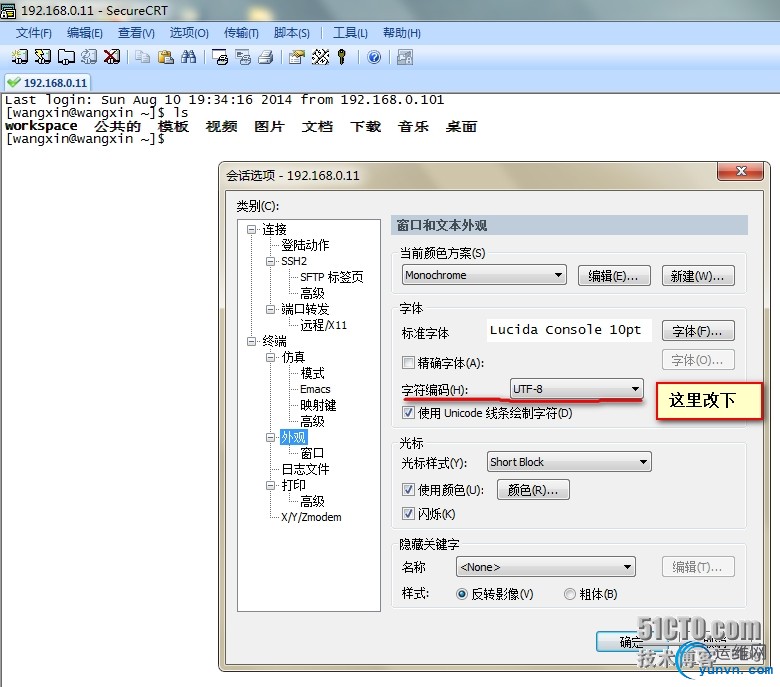
Task: Click the Disconnect red X icon
Action: 112,57
